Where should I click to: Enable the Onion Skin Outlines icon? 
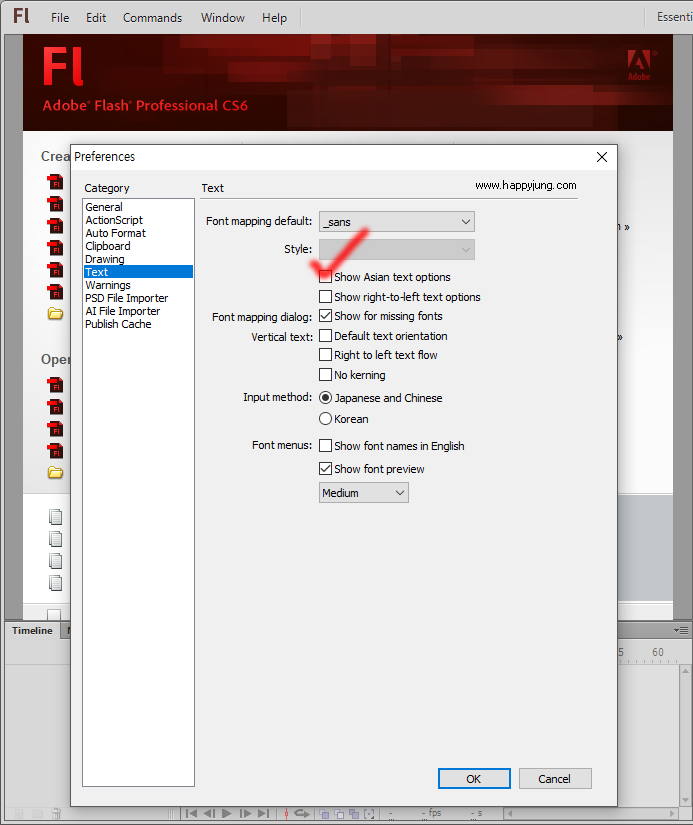point(339,814)
